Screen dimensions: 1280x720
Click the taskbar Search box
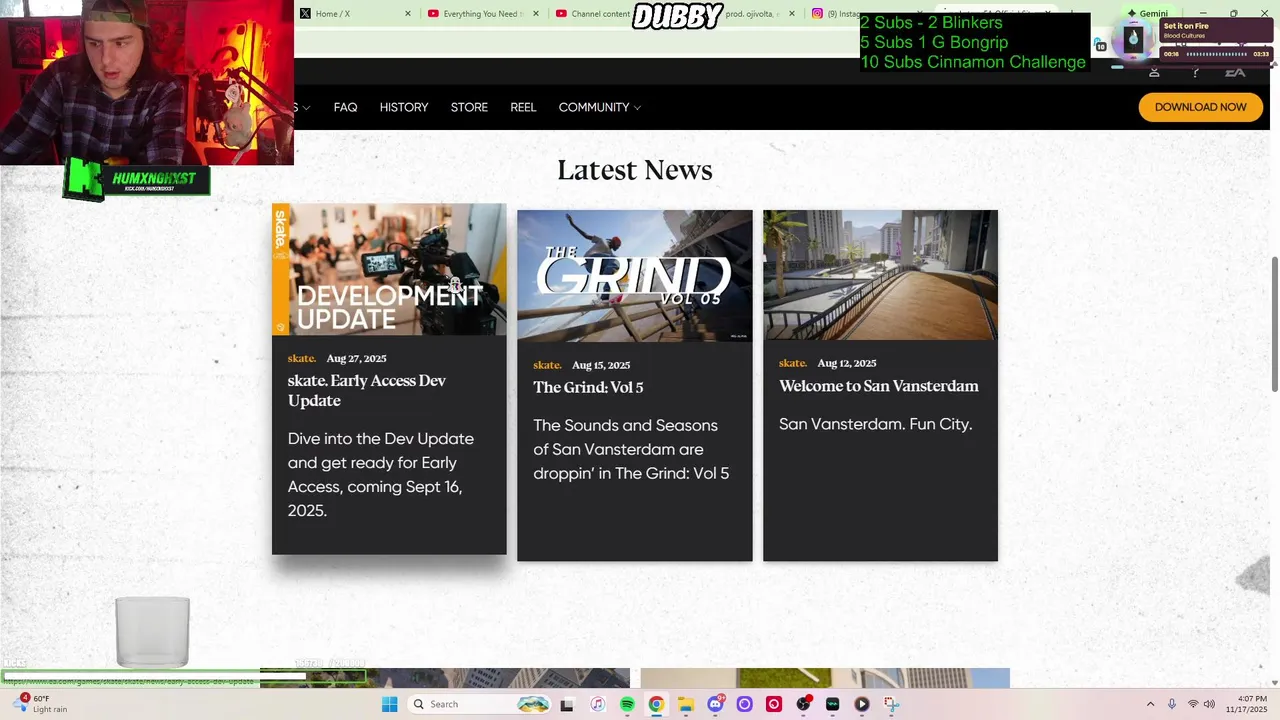pyautogui.click(x=481, y=704)
